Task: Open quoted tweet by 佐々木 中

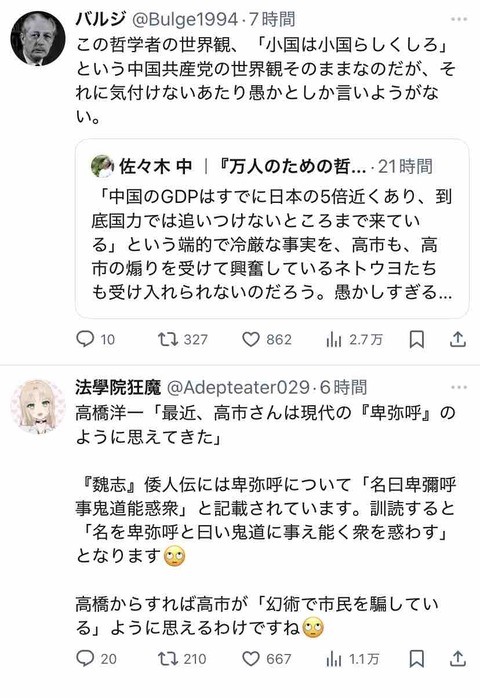Action: coord(272,228)
